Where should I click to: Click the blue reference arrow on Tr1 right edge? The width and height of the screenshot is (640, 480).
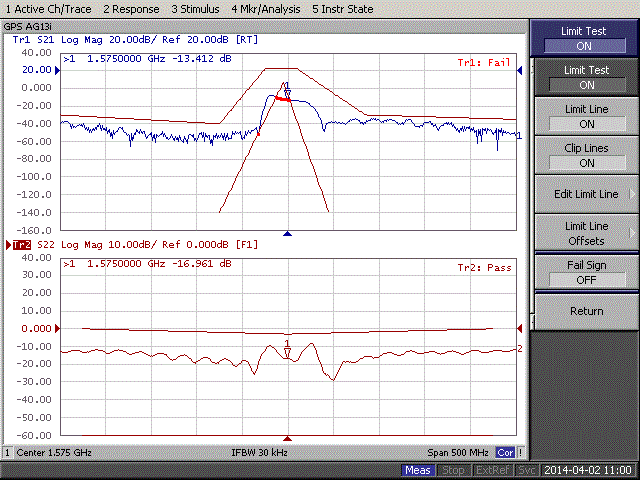520,70
